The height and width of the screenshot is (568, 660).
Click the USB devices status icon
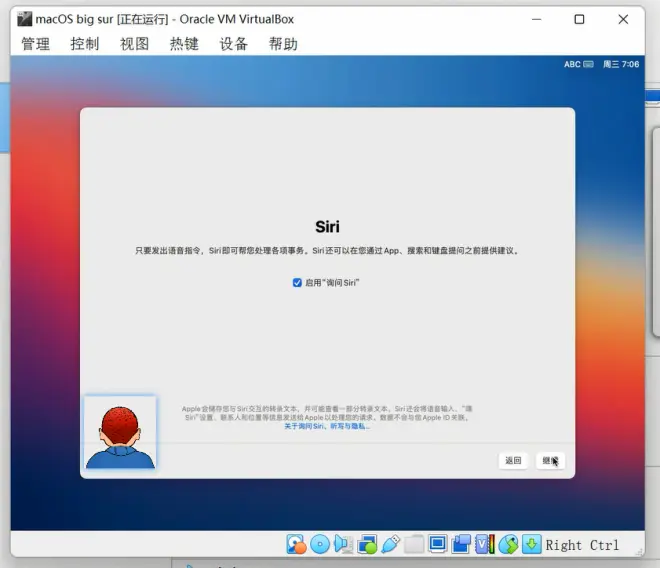coord(390,544)
